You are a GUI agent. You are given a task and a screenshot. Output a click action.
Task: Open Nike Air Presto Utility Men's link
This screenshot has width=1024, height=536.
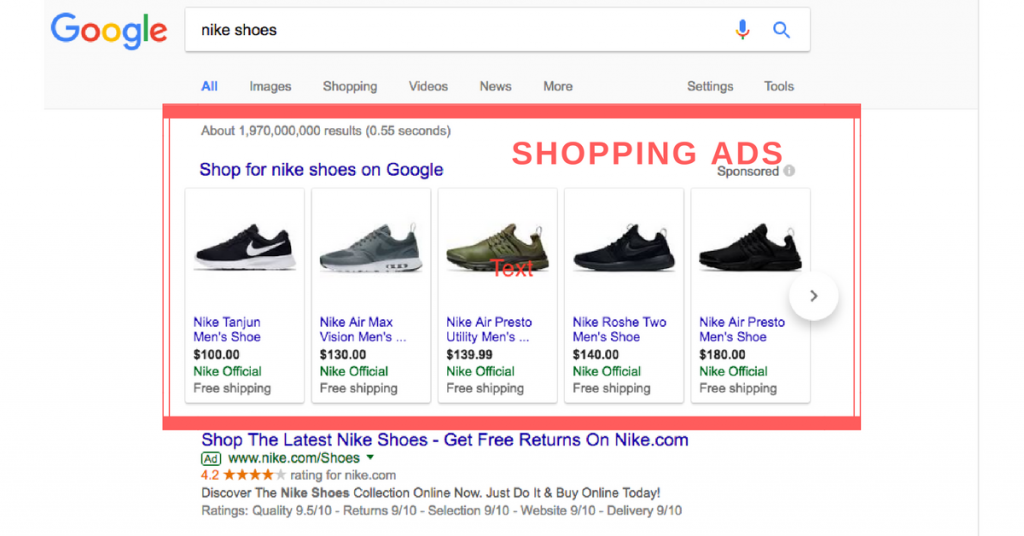click(x=489, y=330)
